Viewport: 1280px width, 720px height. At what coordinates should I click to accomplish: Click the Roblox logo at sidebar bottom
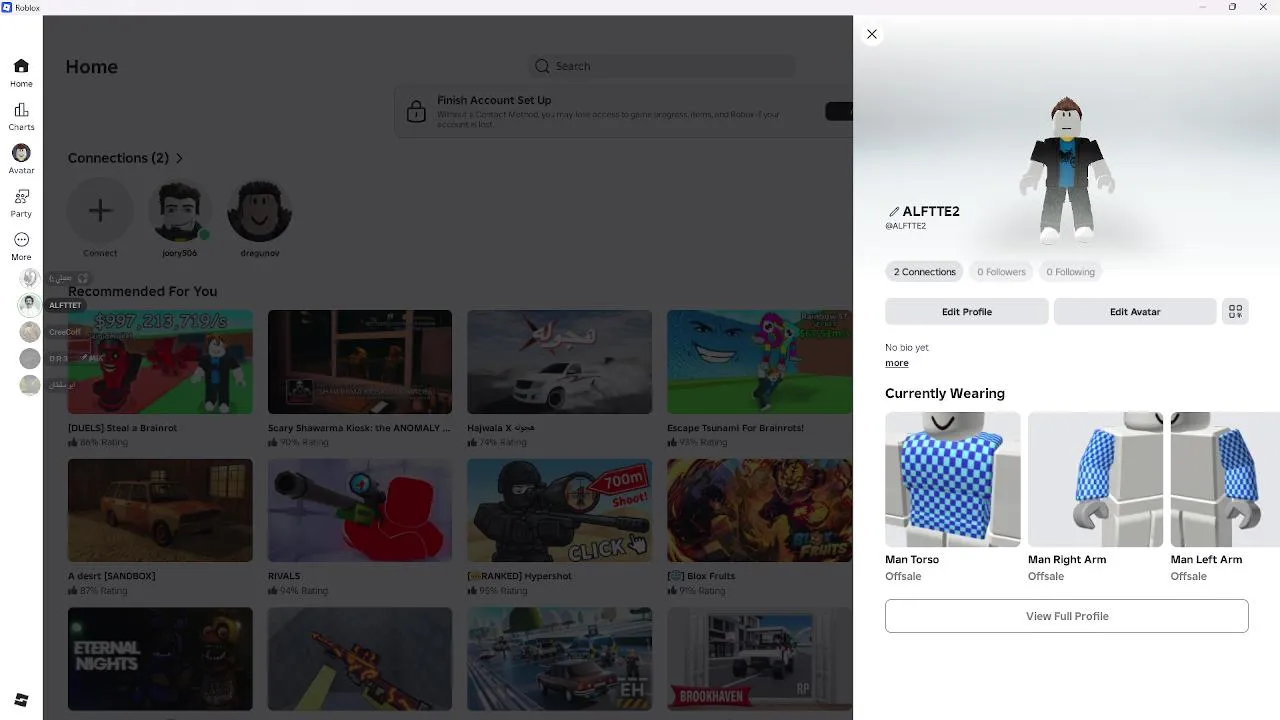coord(21,700)
